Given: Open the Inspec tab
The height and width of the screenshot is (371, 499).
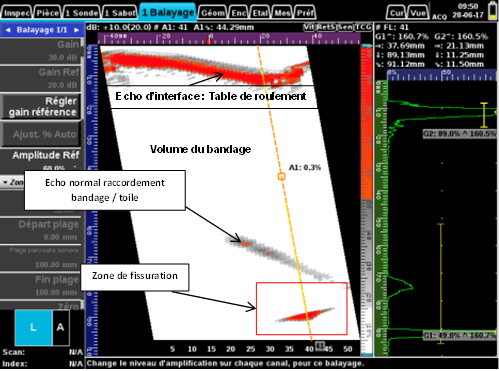Looking at the screenshot, I should pos(17,13).
